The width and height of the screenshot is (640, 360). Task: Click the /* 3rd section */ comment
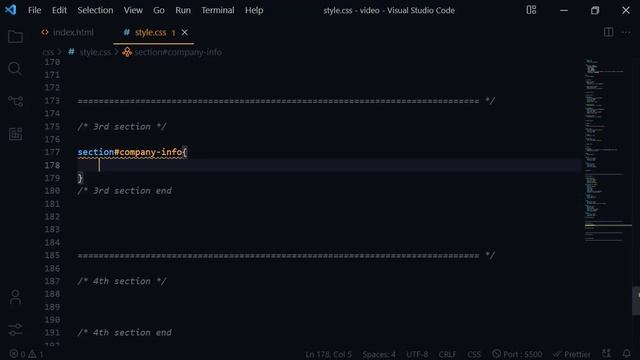tap(122, 127)
